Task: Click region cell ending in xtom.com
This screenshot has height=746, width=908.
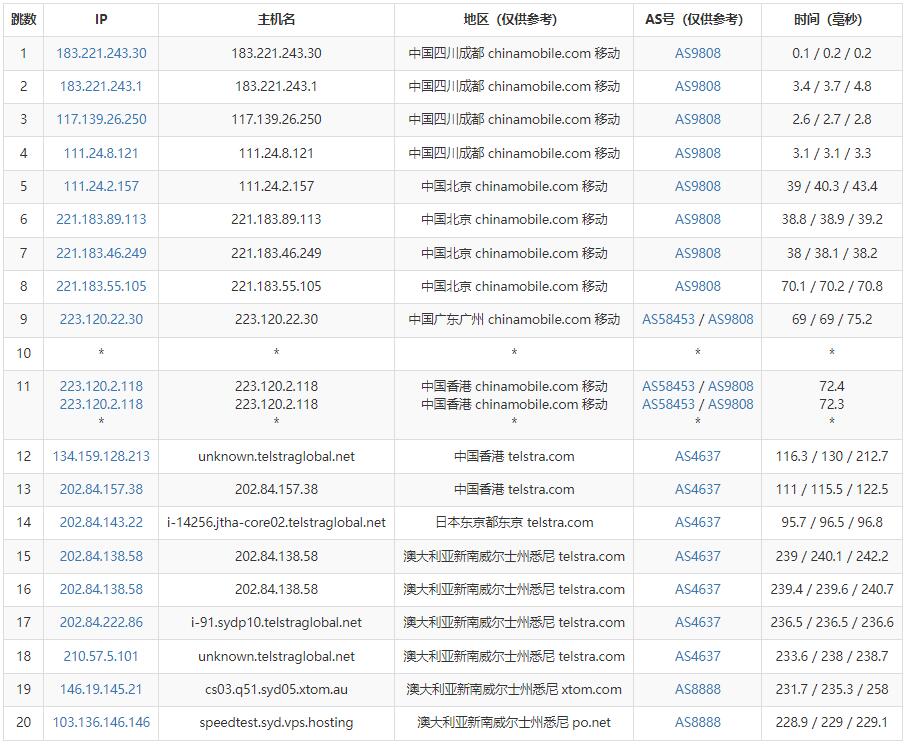Action: (514, 689)
